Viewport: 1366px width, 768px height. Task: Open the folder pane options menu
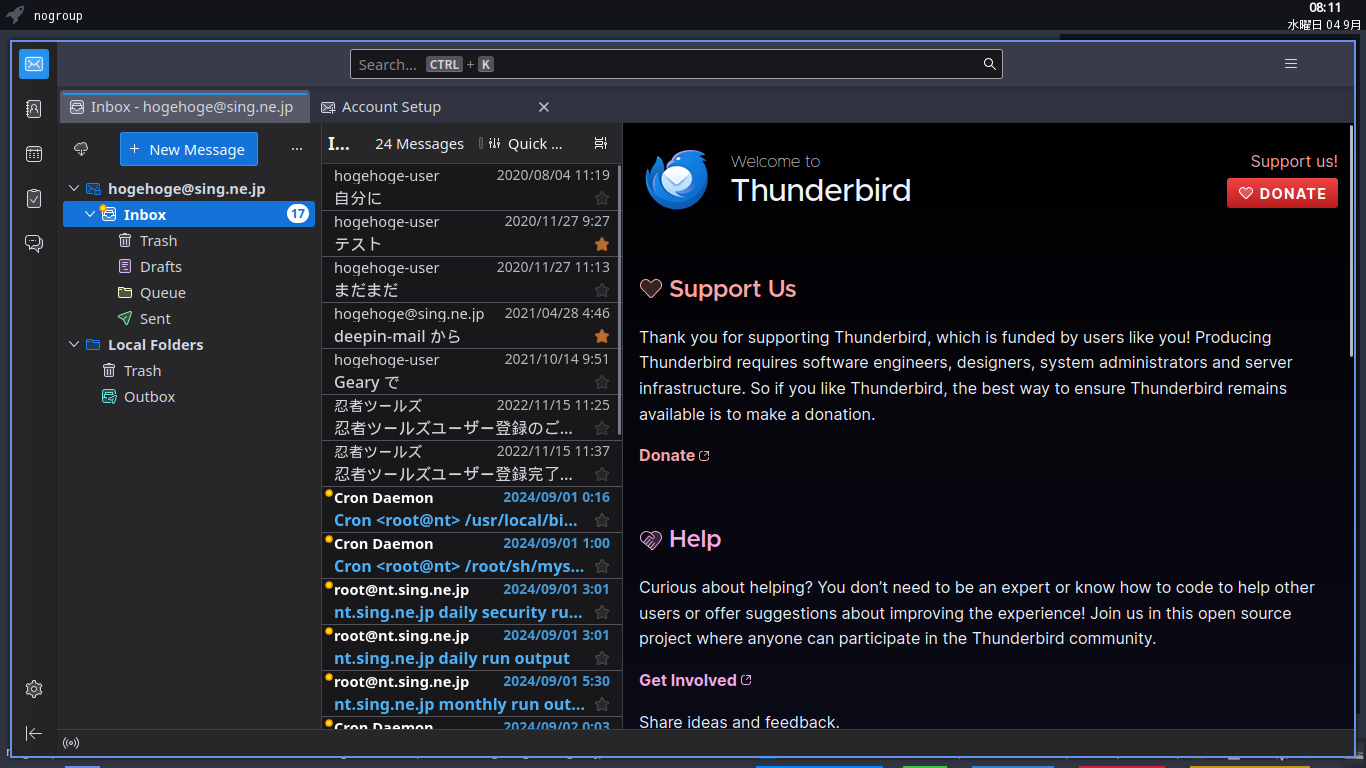(297, 149)
